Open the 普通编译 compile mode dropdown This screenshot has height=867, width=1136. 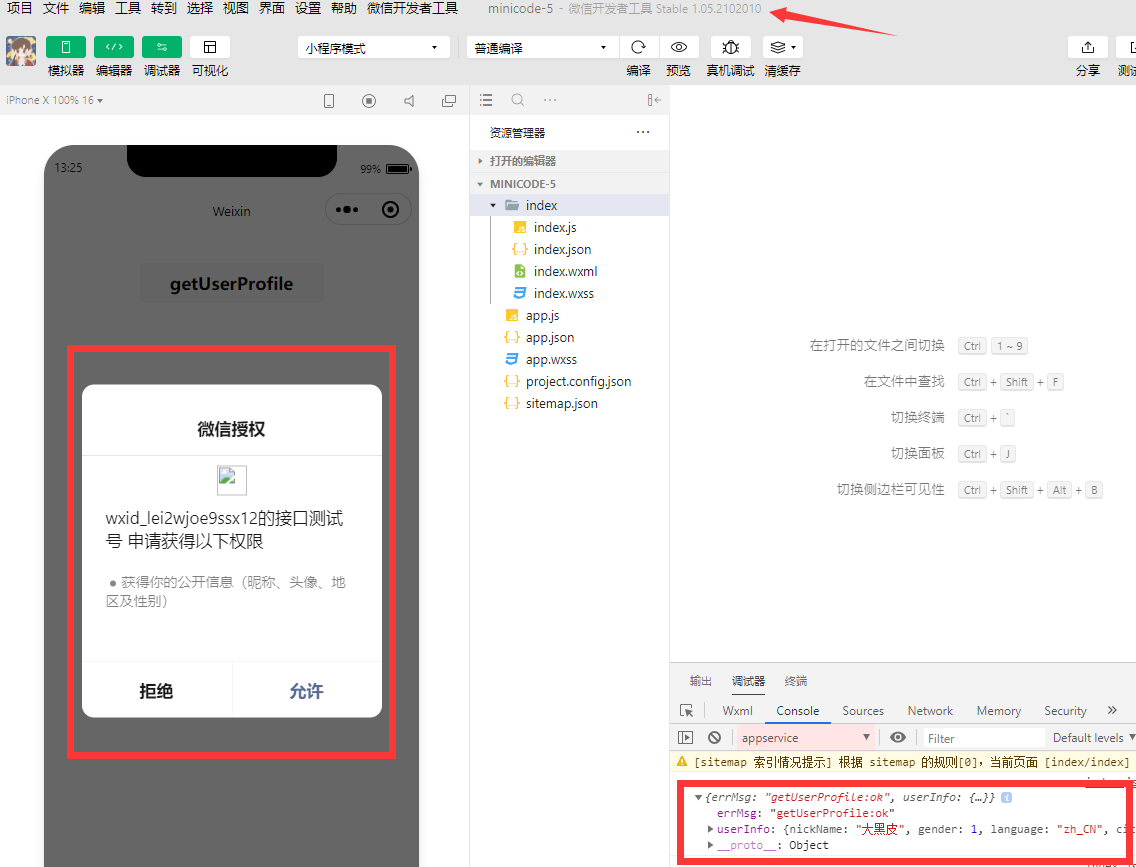coord(543,48)
